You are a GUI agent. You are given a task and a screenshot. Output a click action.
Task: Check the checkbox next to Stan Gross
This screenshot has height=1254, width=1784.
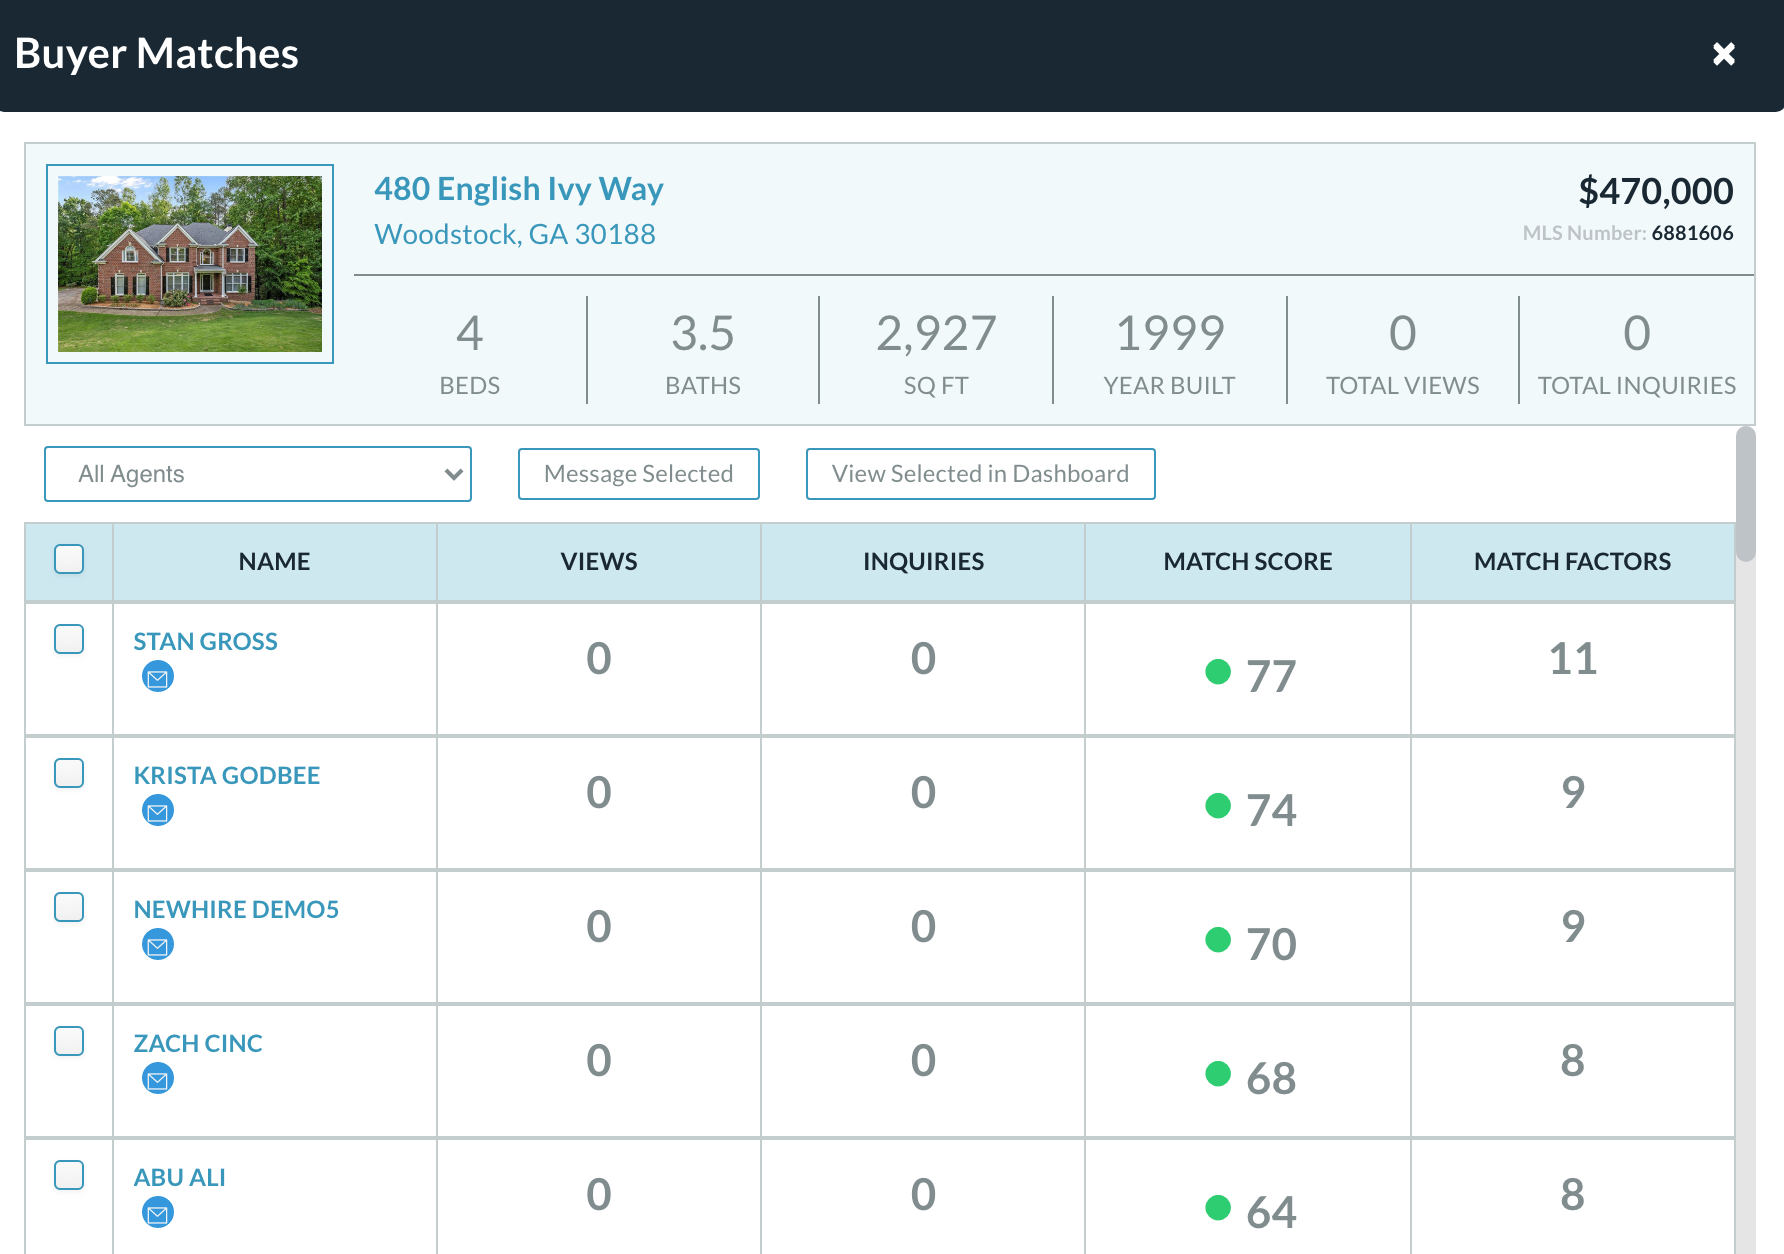tap(69, 640)
